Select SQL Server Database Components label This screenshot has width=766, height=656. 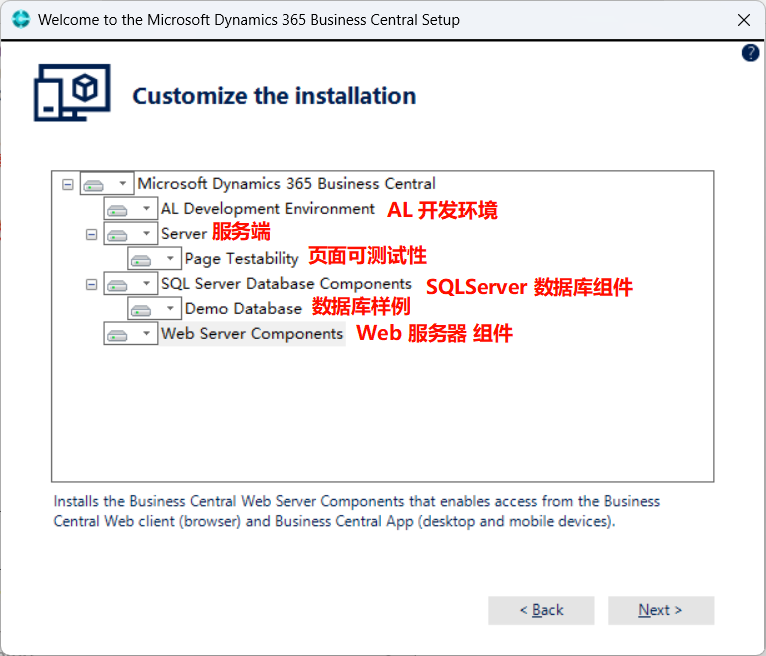pyautogui.click(x=286, y=284)
